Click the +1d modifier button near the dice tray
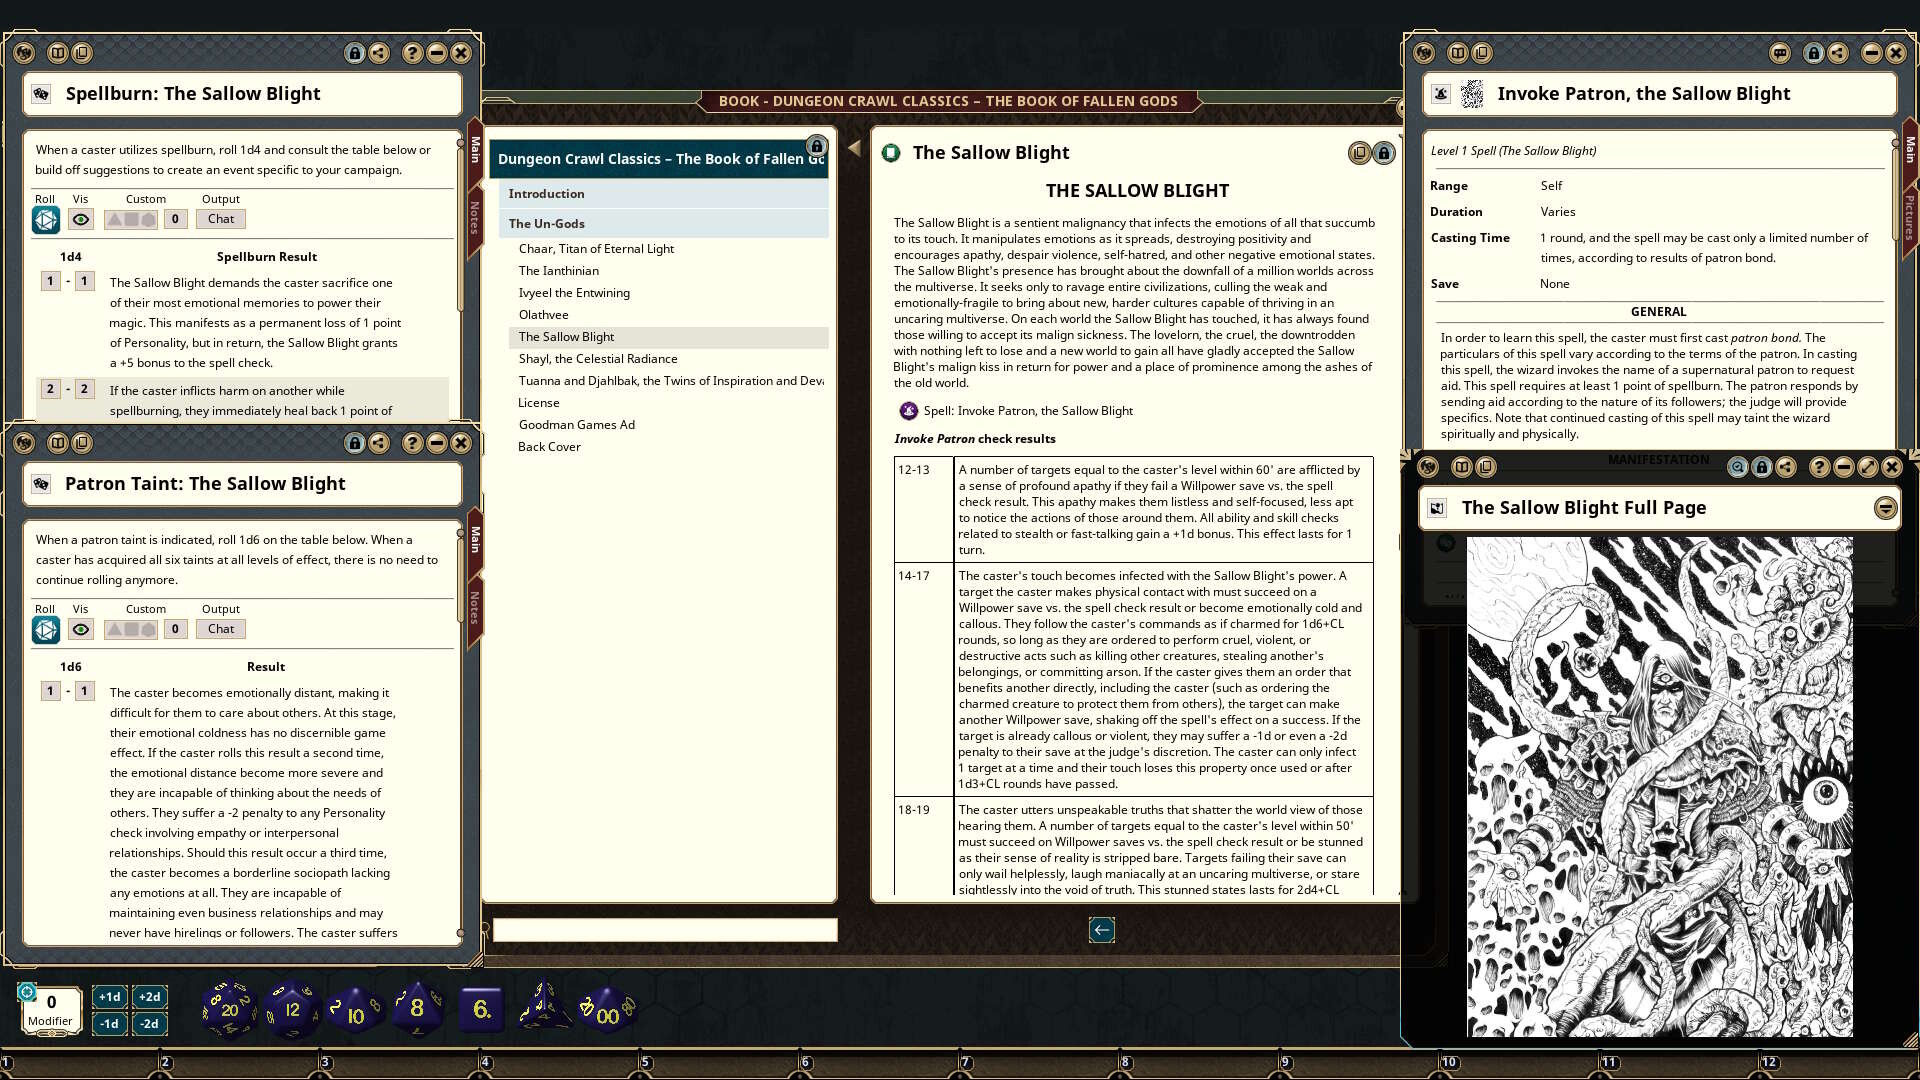Image resolution: width=1920 pixels, height=1080 pixels. 108,996
